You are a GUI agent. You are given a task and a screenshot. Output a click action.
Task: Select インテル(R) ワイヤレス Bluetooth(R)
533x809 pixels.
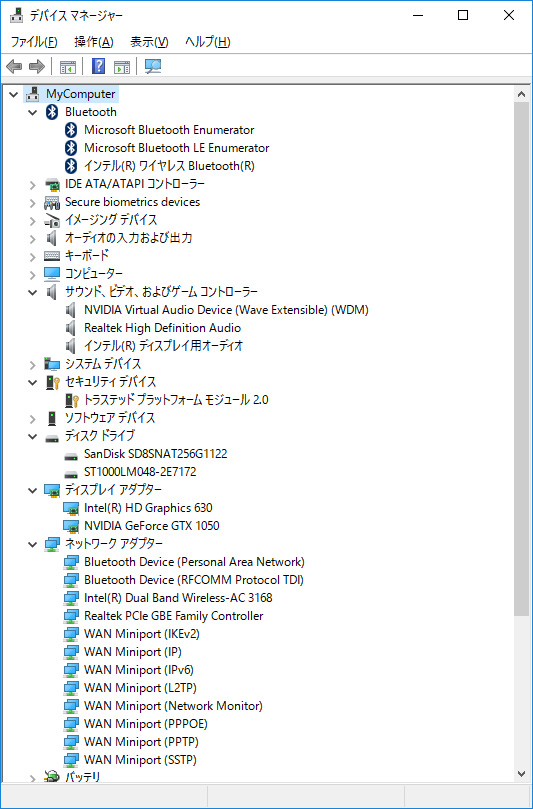click(x=169, y=166)
